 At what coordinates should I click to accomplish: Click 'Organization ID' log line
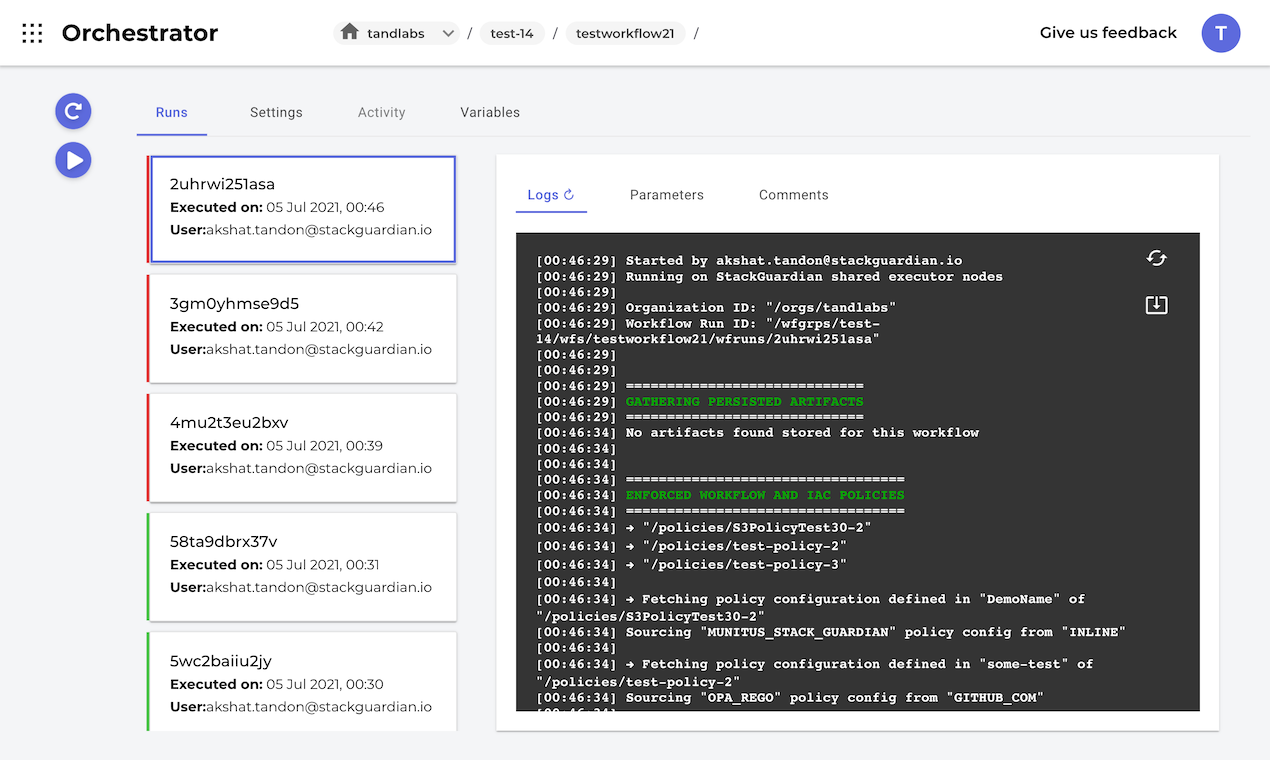(x=716, y=308)
